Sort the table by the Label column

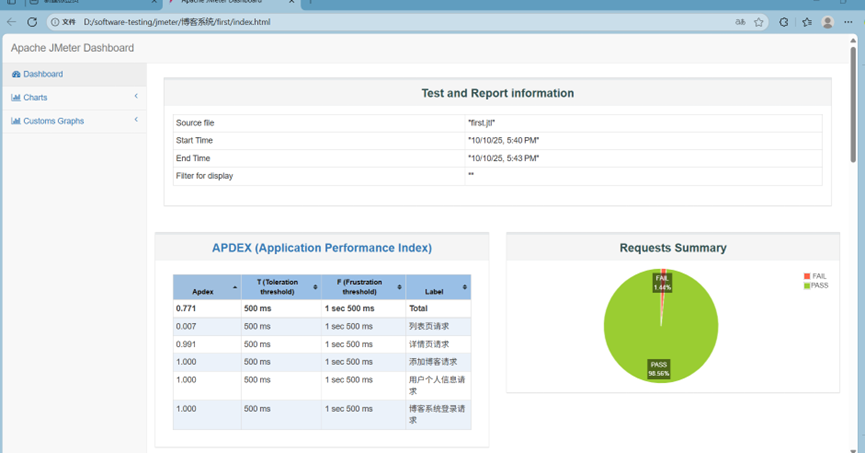(439, 287)
